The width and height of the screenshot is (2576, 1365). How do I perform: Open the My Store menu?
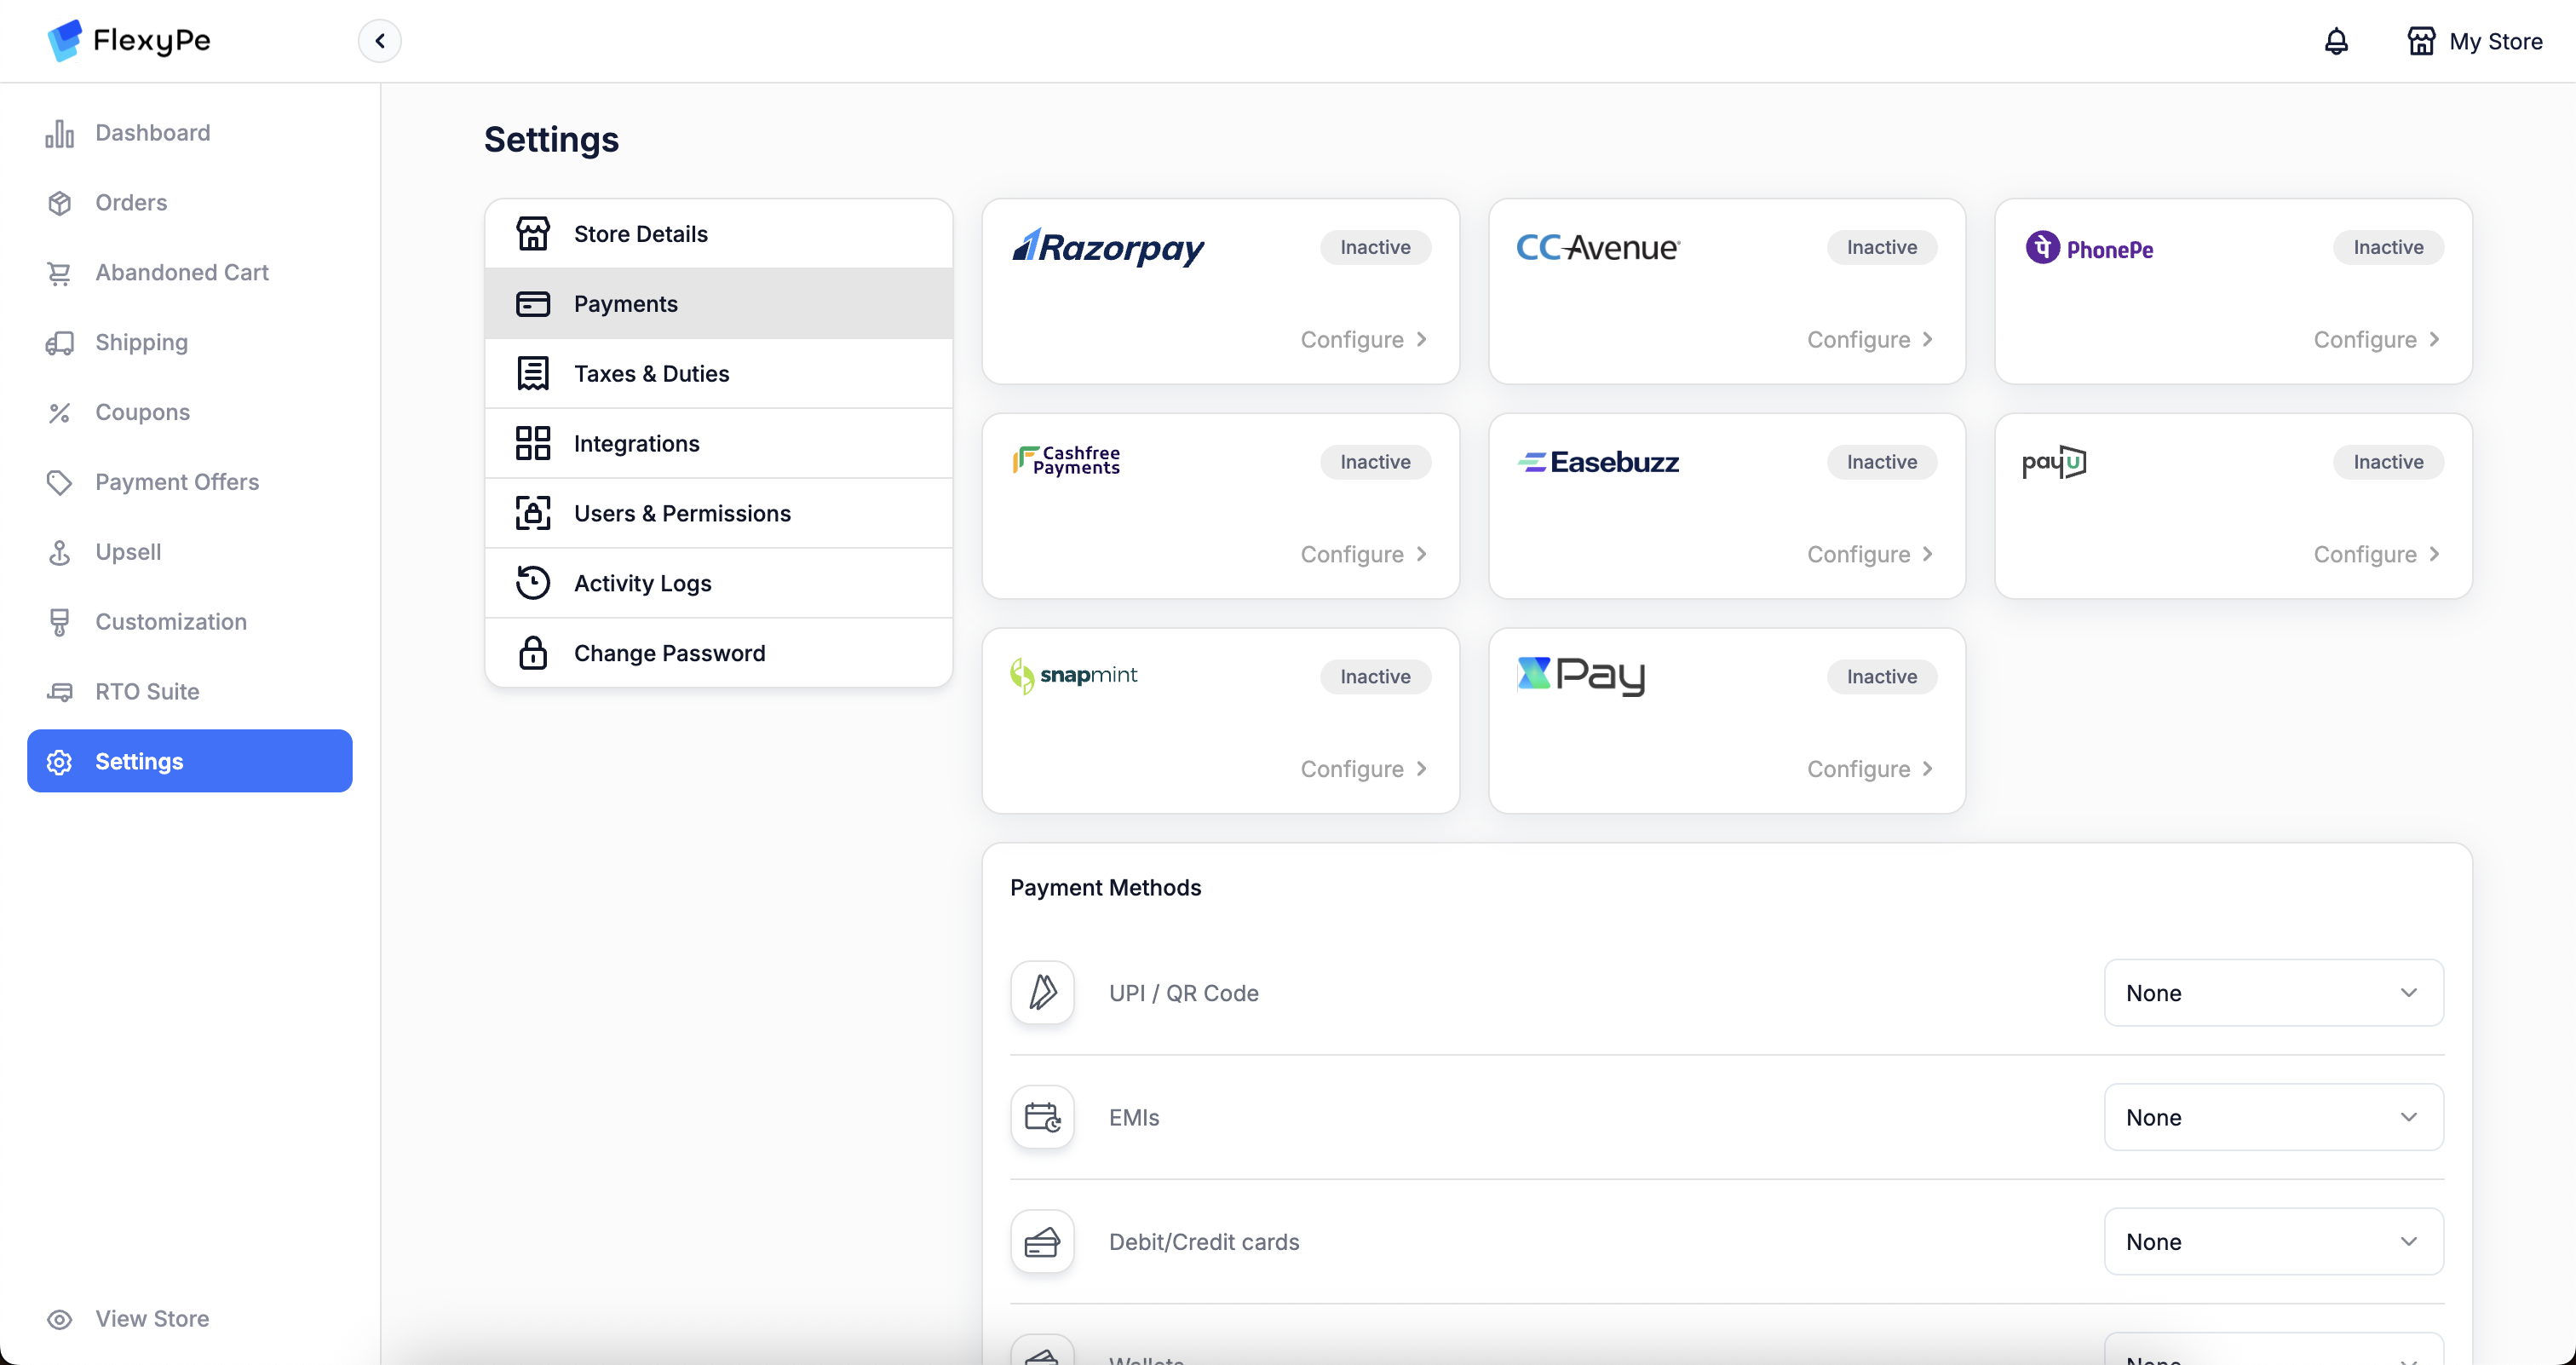(x=2474, y=41)
